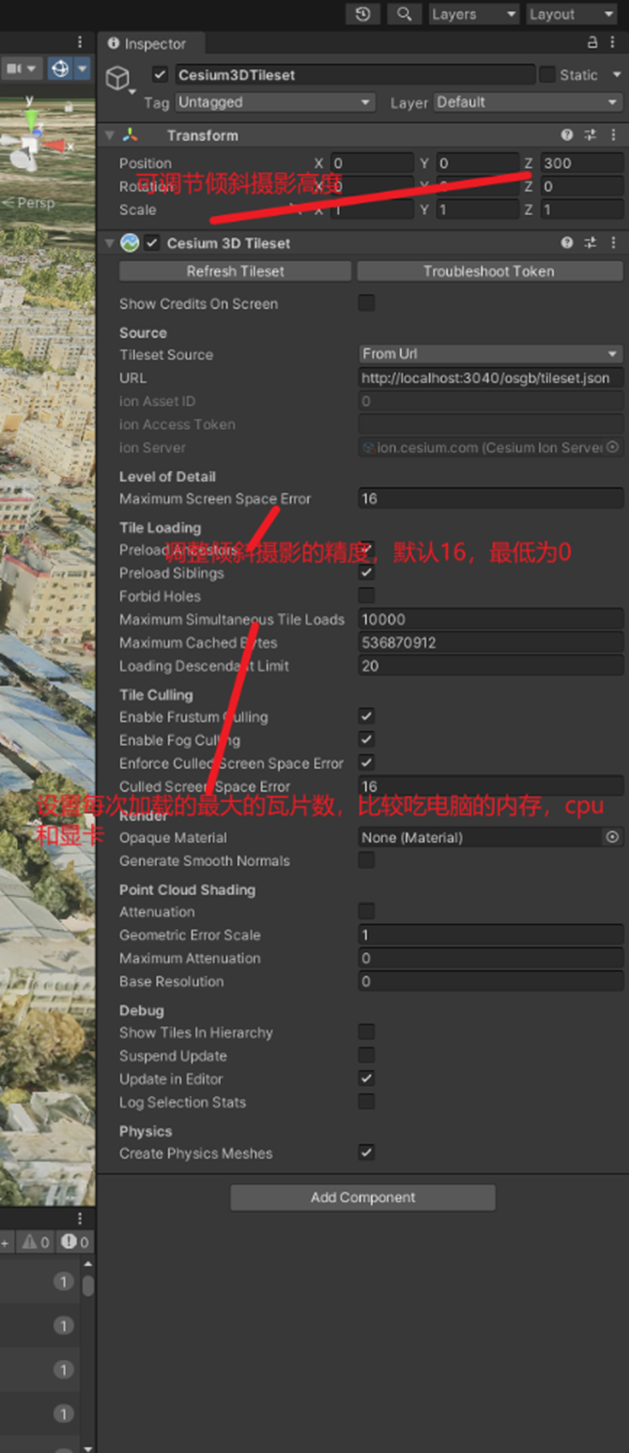The image size is (629, 1453).
Task: Click the green Y axis of scene gizmo
Action: [x=31, y=117]
